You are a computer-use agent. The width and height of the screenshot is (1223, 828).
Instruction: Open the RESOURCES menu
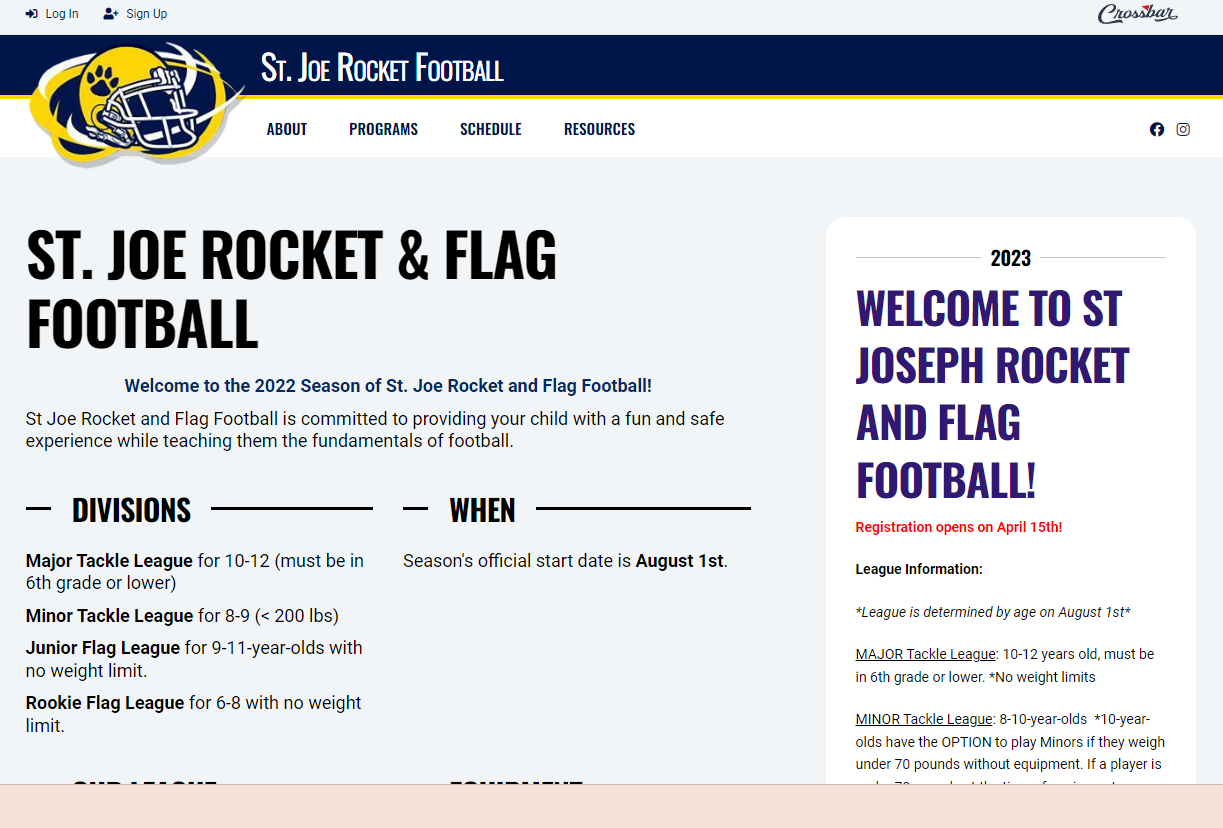pos(599,129)
